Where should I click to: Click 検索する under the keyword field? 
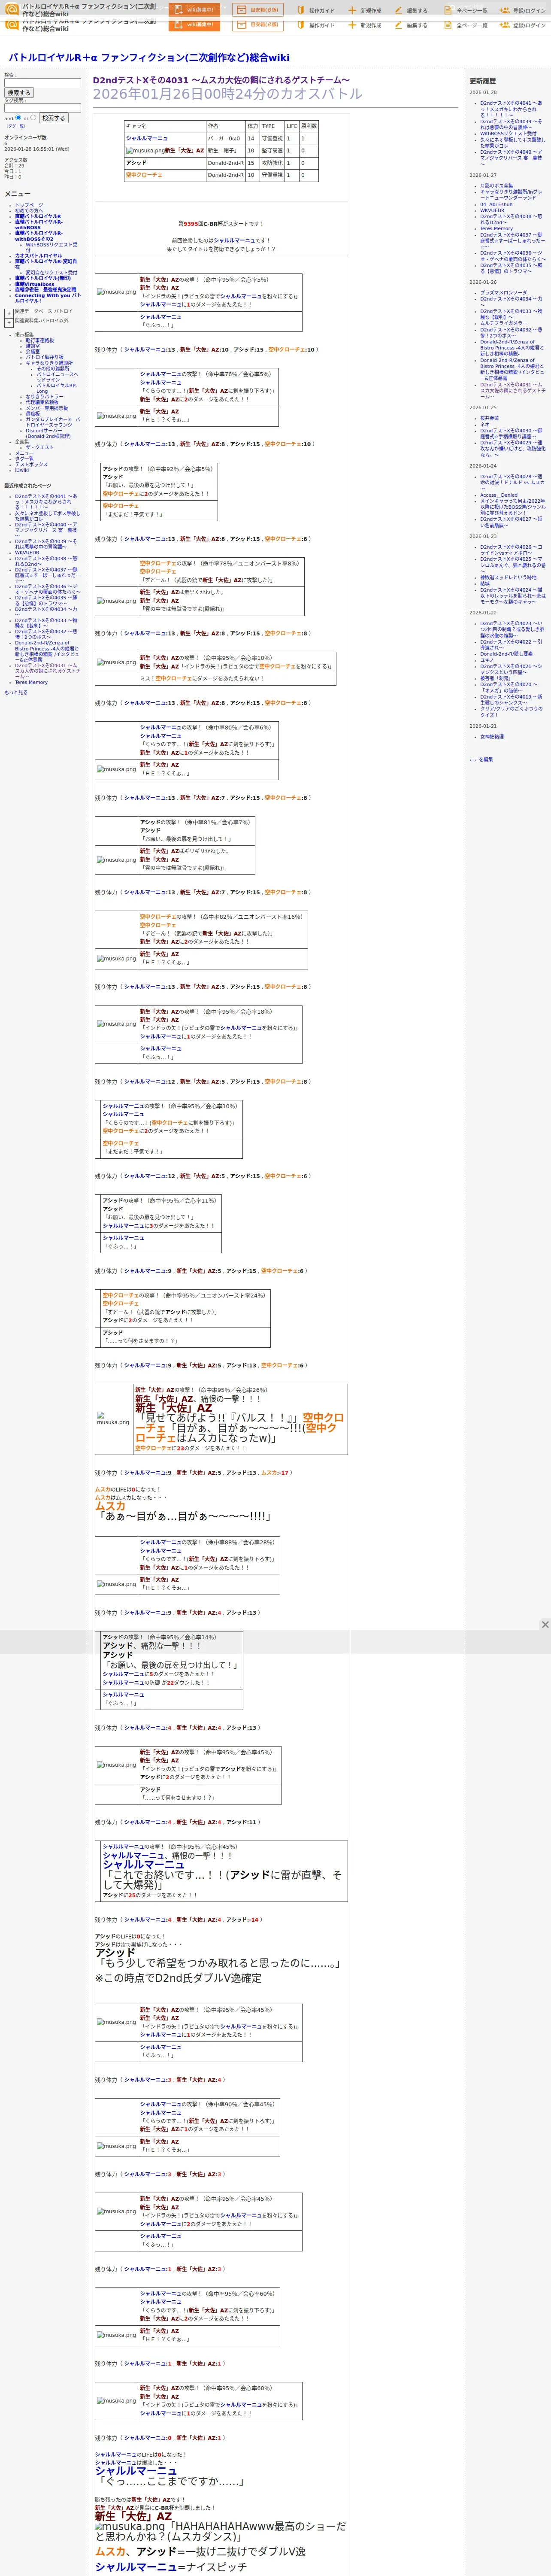pos(18,93)
